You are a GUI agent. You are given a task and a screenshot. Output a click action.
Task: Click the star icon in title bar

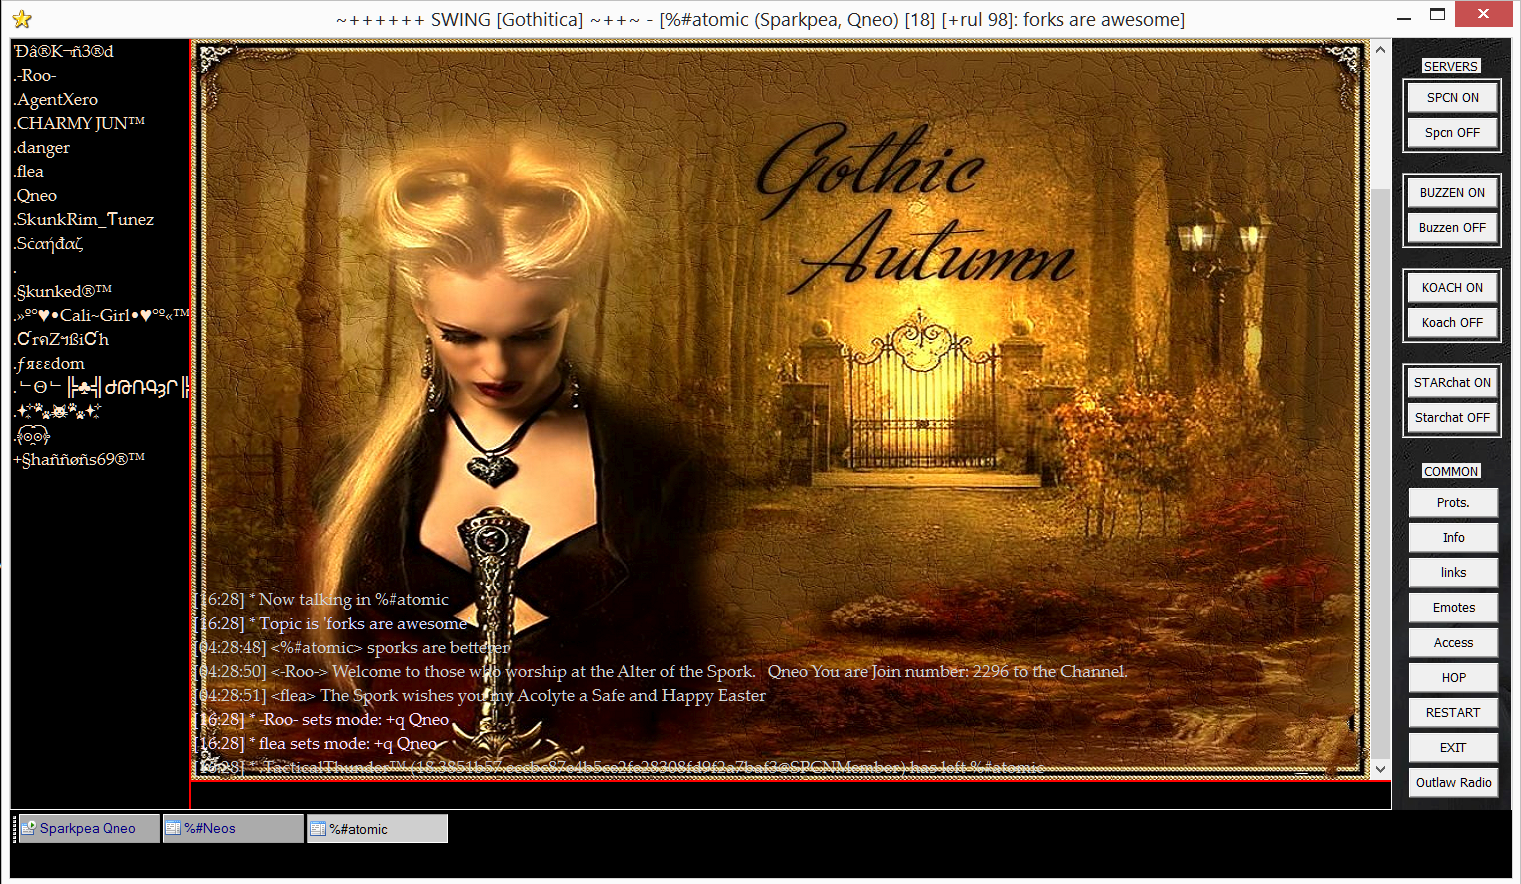point(22,19)
